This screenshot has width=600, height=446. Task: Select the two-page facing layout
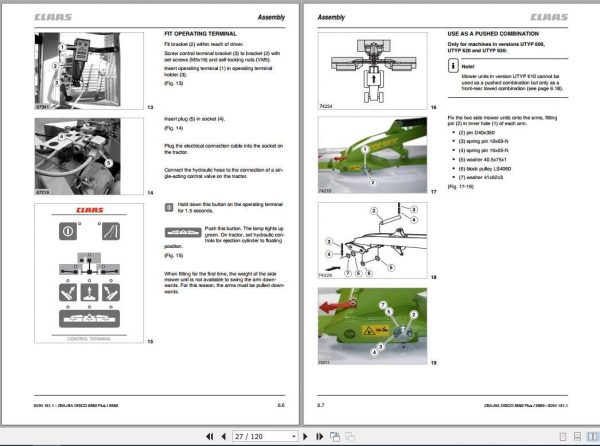point(592,437)
